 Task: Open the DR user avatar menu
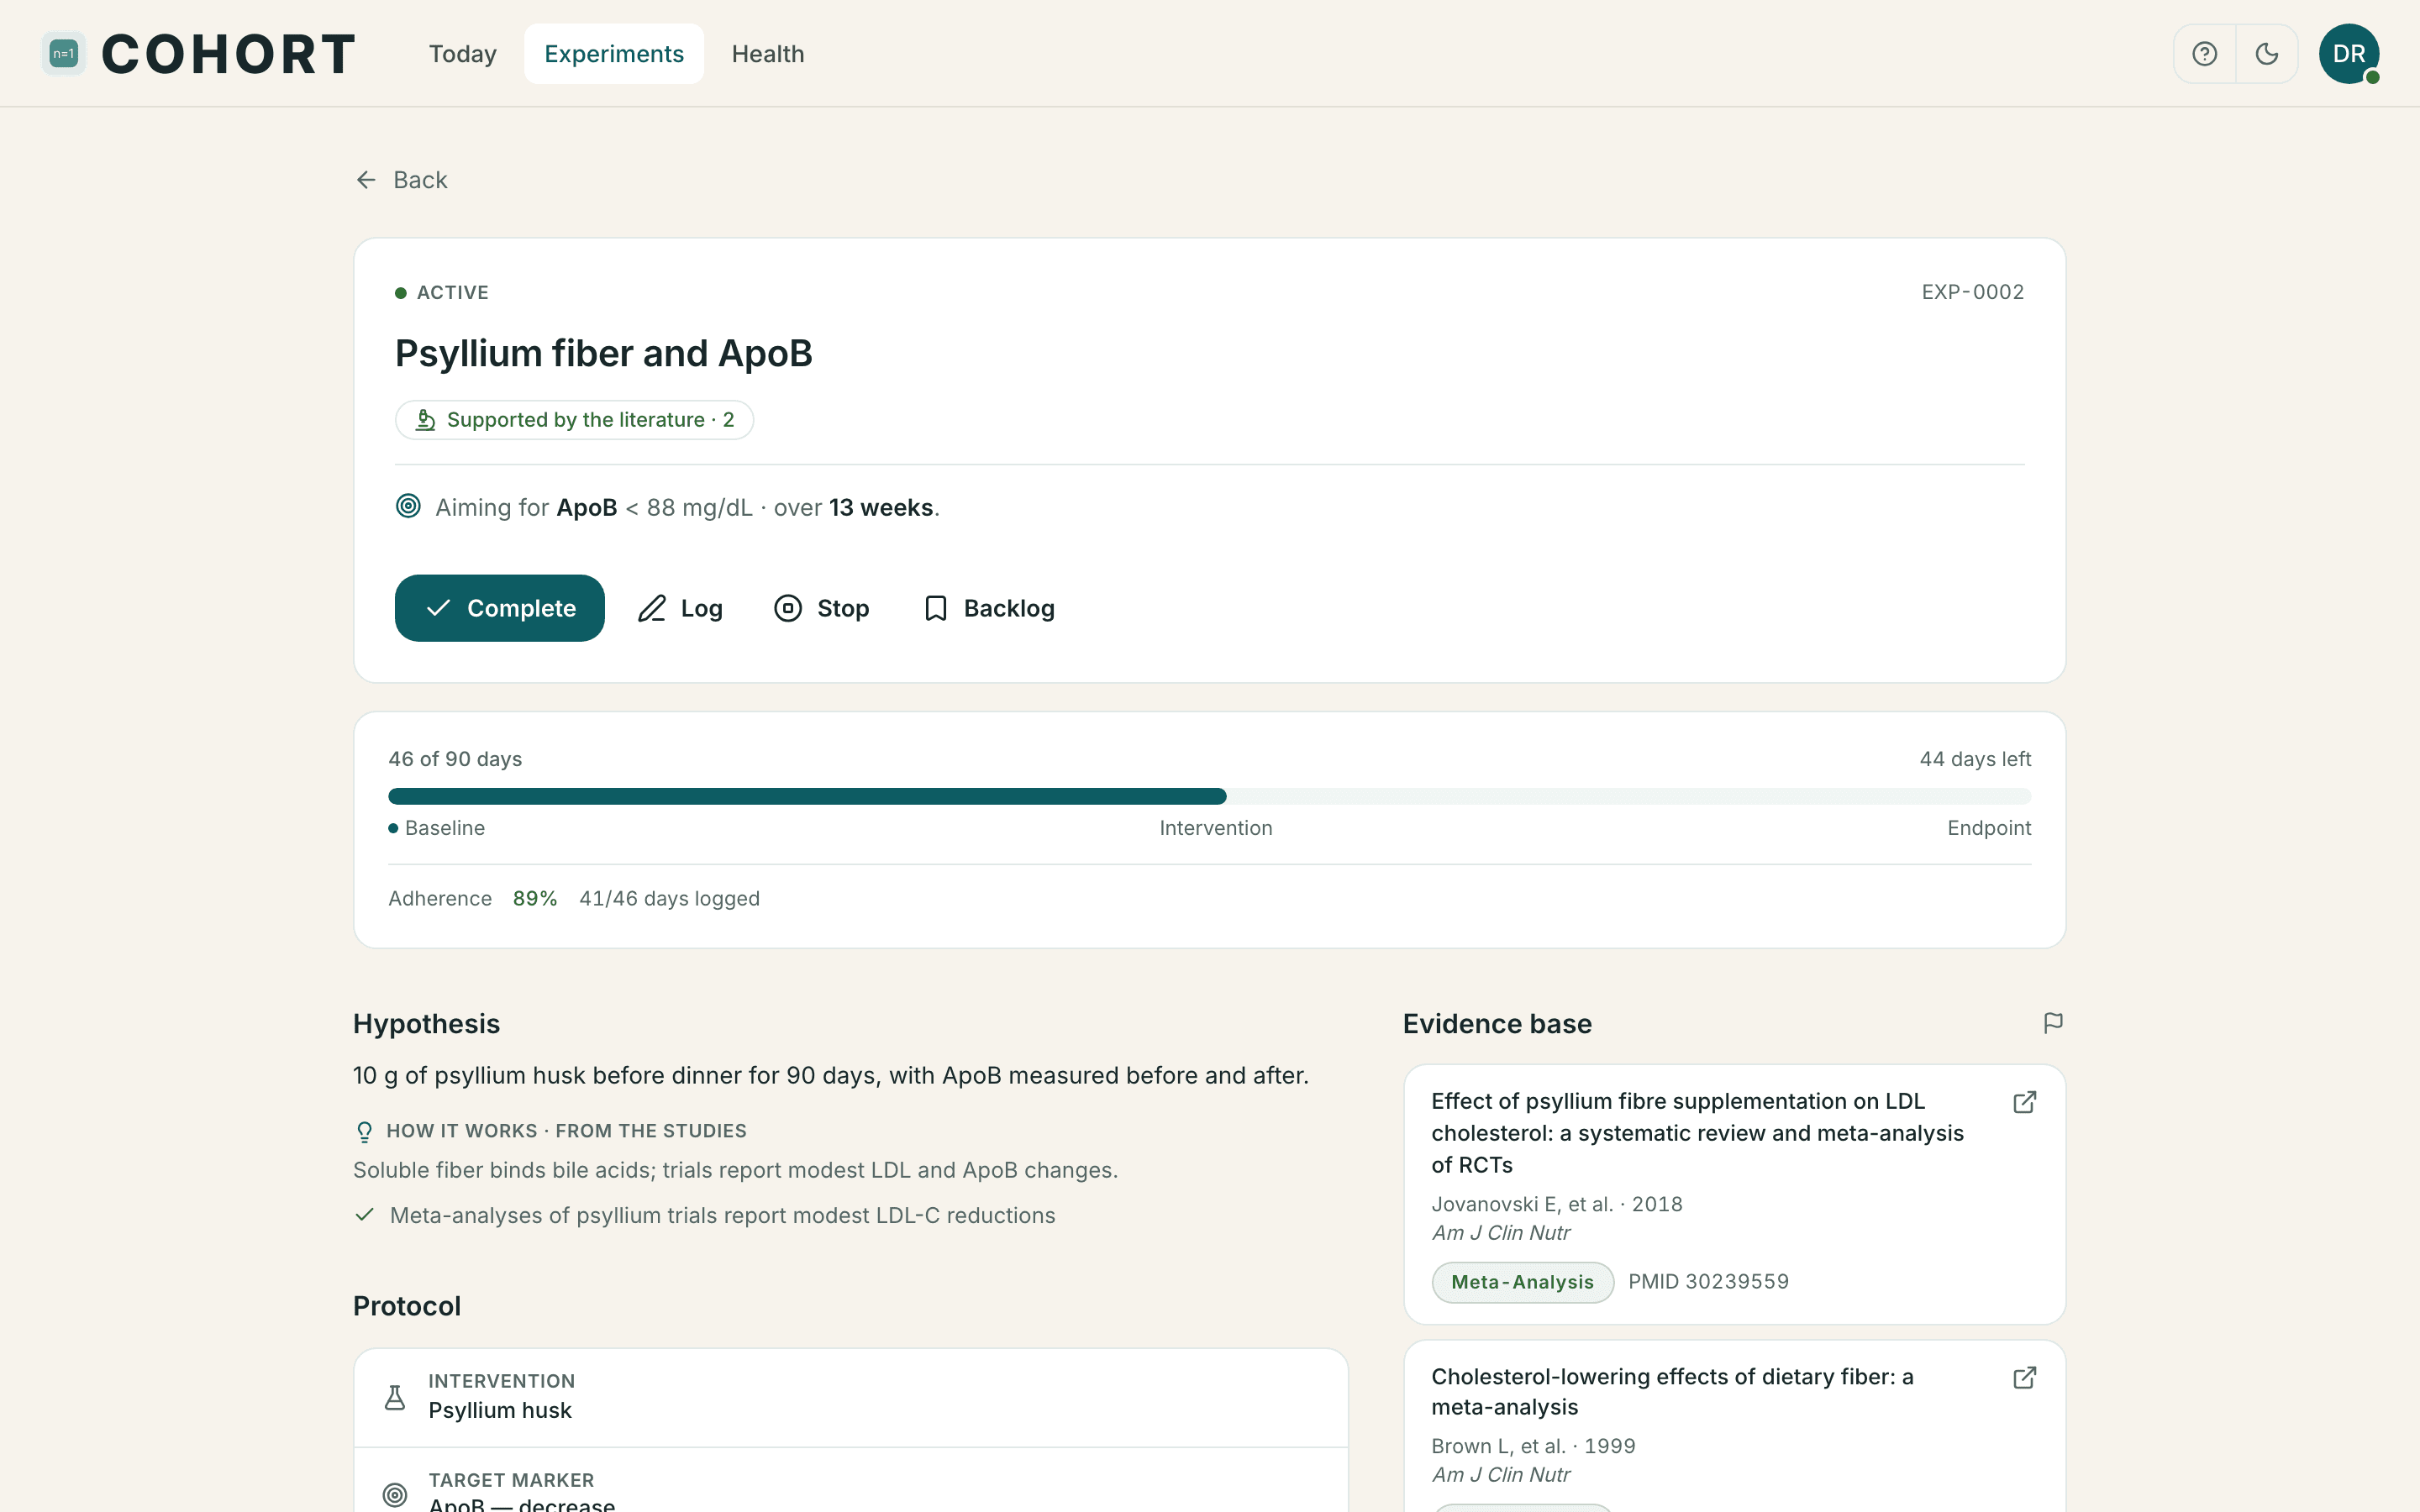[x=2348, y=54]
